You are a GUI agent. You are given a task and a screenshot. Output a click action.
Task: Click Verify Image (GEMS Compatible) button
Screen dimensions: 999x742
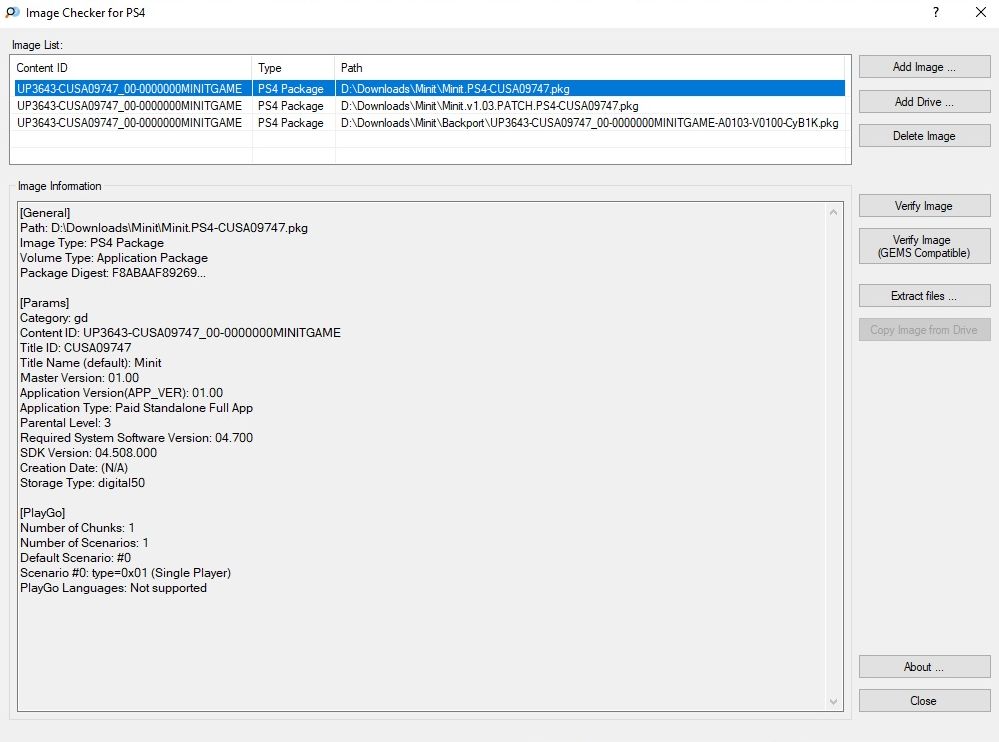(924, 246)
